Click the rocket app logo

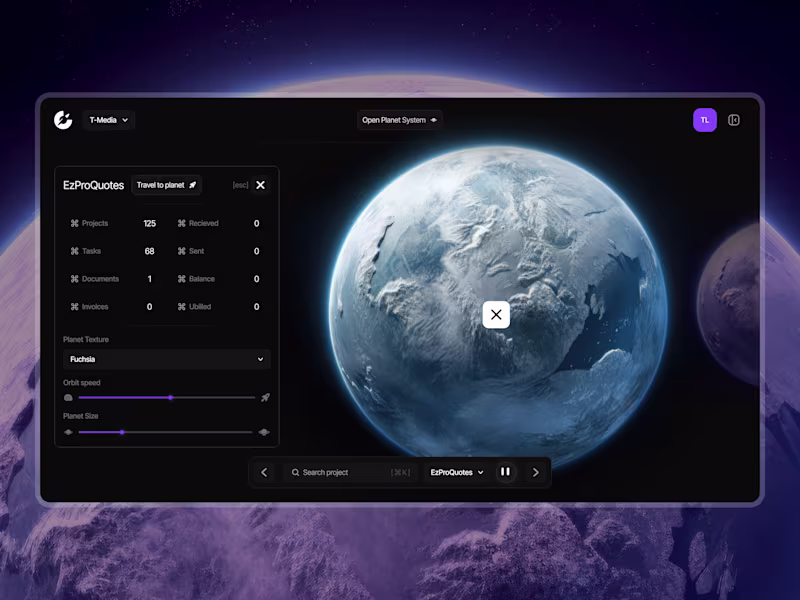63,120
